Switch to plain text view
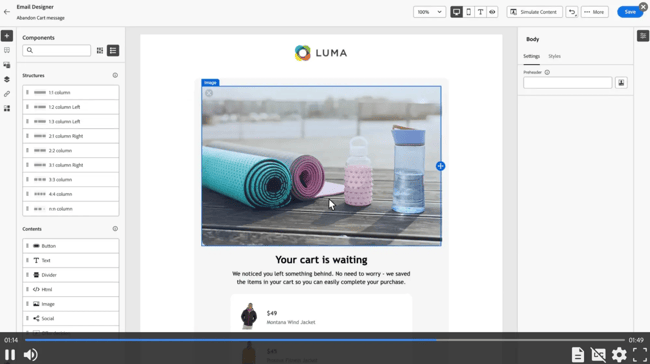650x364 pixels. point(480,12)
